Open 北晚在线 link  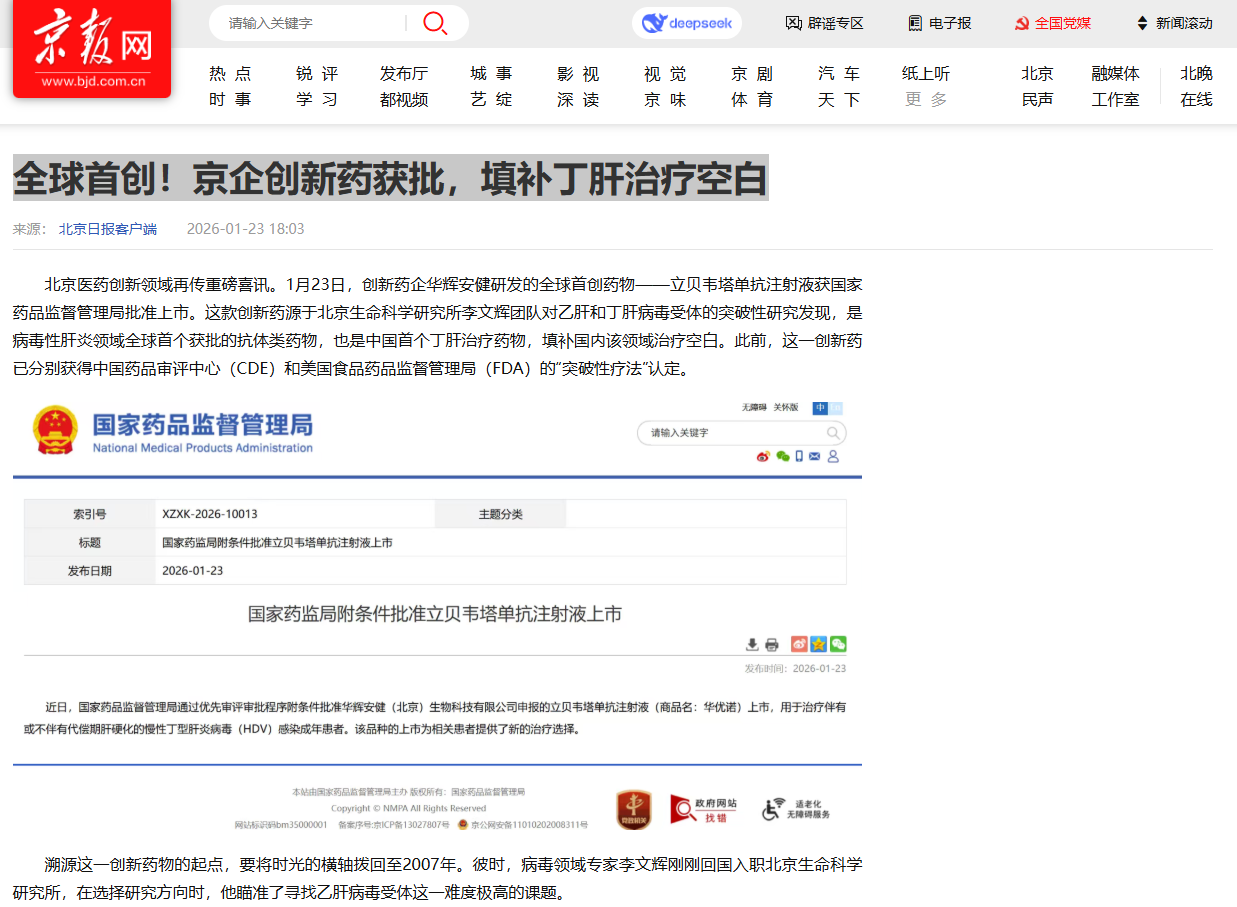(1196, 86)
